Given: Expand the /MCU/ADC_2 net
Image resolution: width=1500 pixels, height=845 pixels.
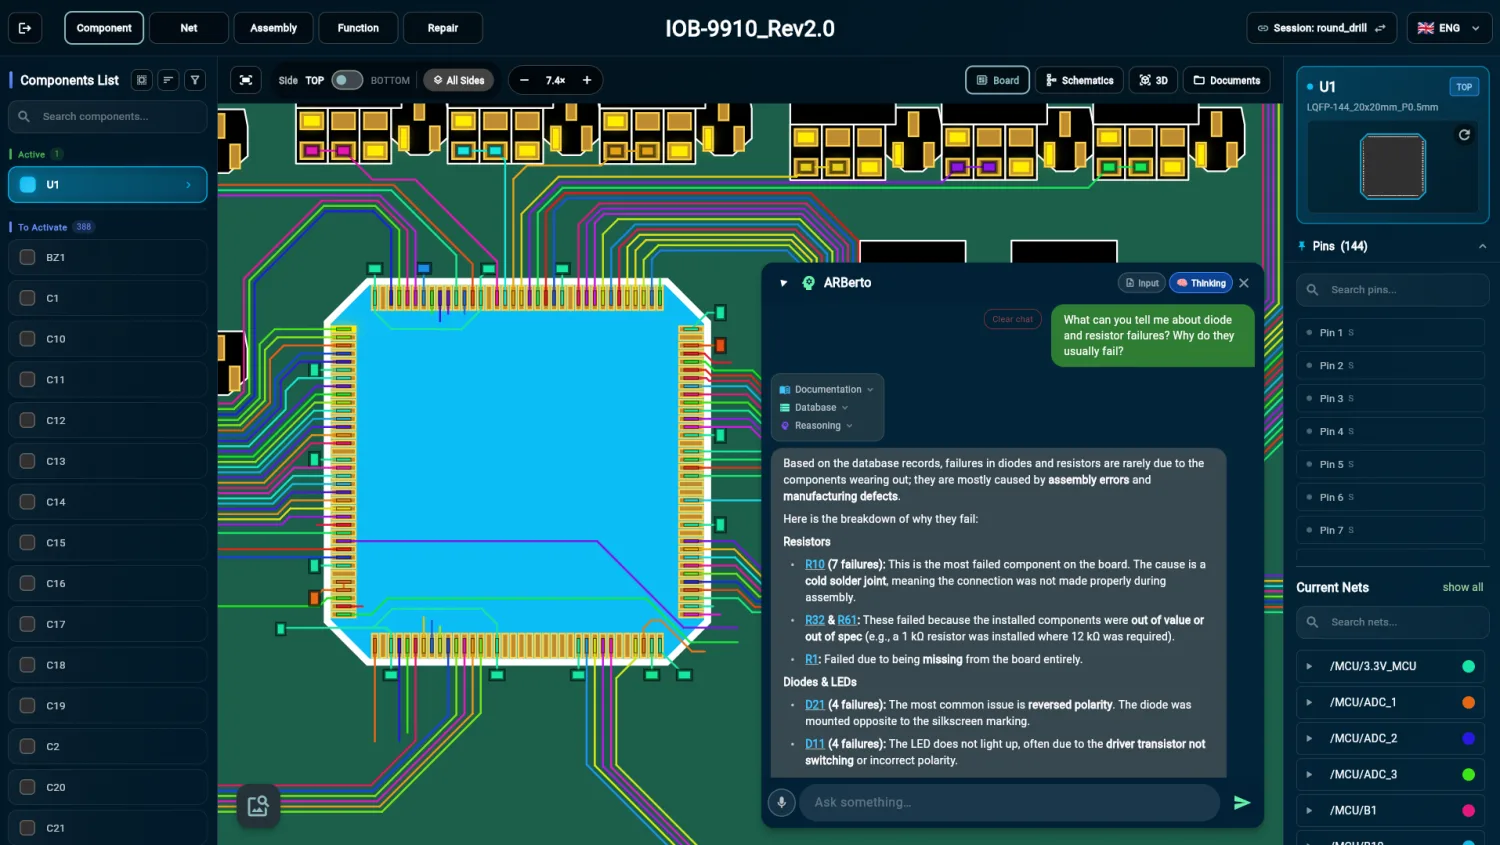Looking at the screenshot, I should pyautogui.click(x=1309, y=738).
